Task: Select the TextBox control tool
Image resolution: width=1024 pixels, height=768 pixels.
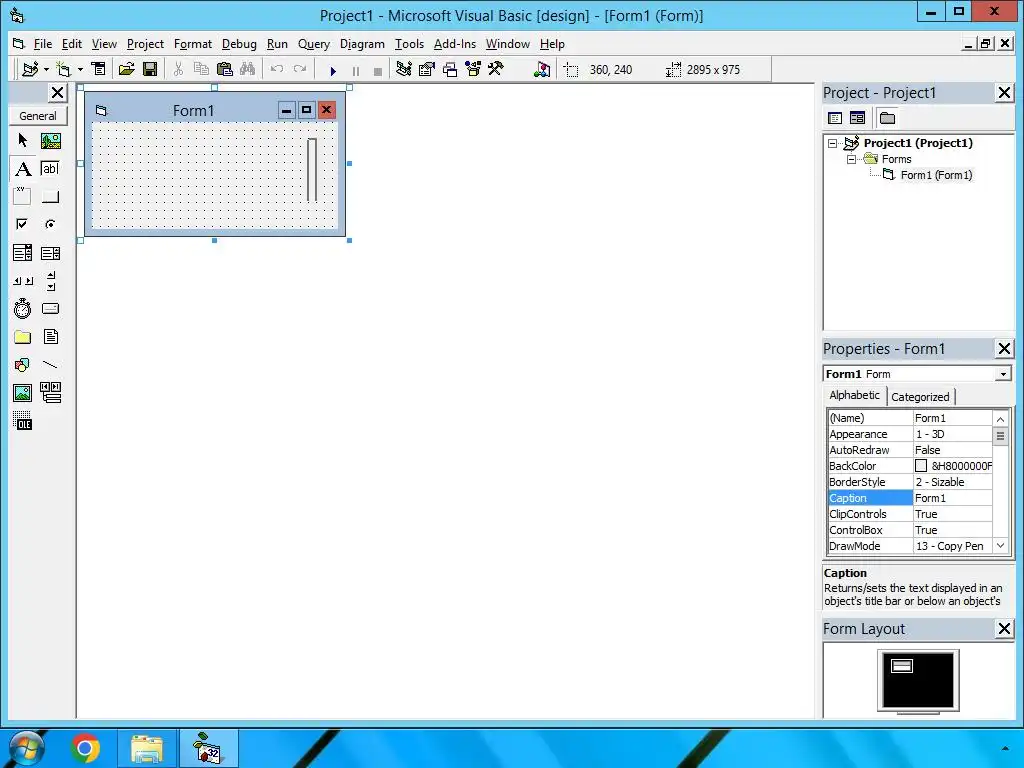Action: click(x=50, y=168)
